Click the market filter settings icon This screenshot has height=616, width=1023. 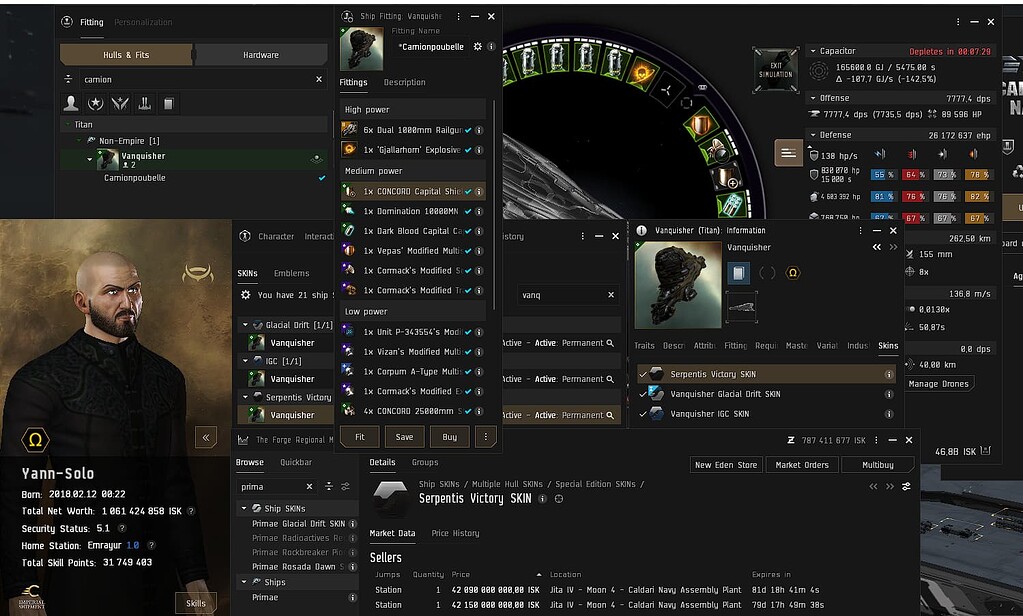[x=345, y=486]
